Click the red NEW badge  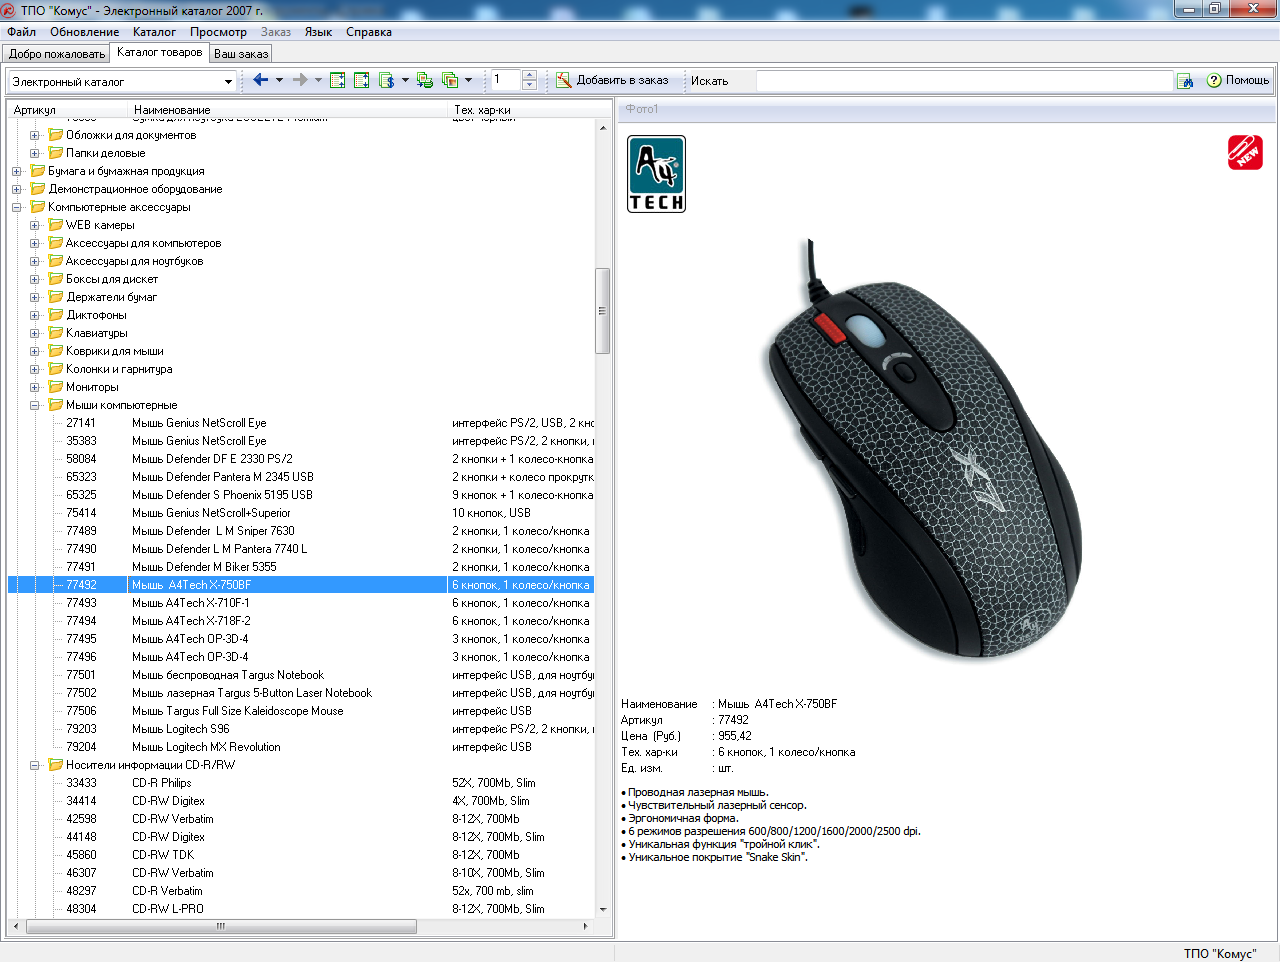[x=1245, y=152]
